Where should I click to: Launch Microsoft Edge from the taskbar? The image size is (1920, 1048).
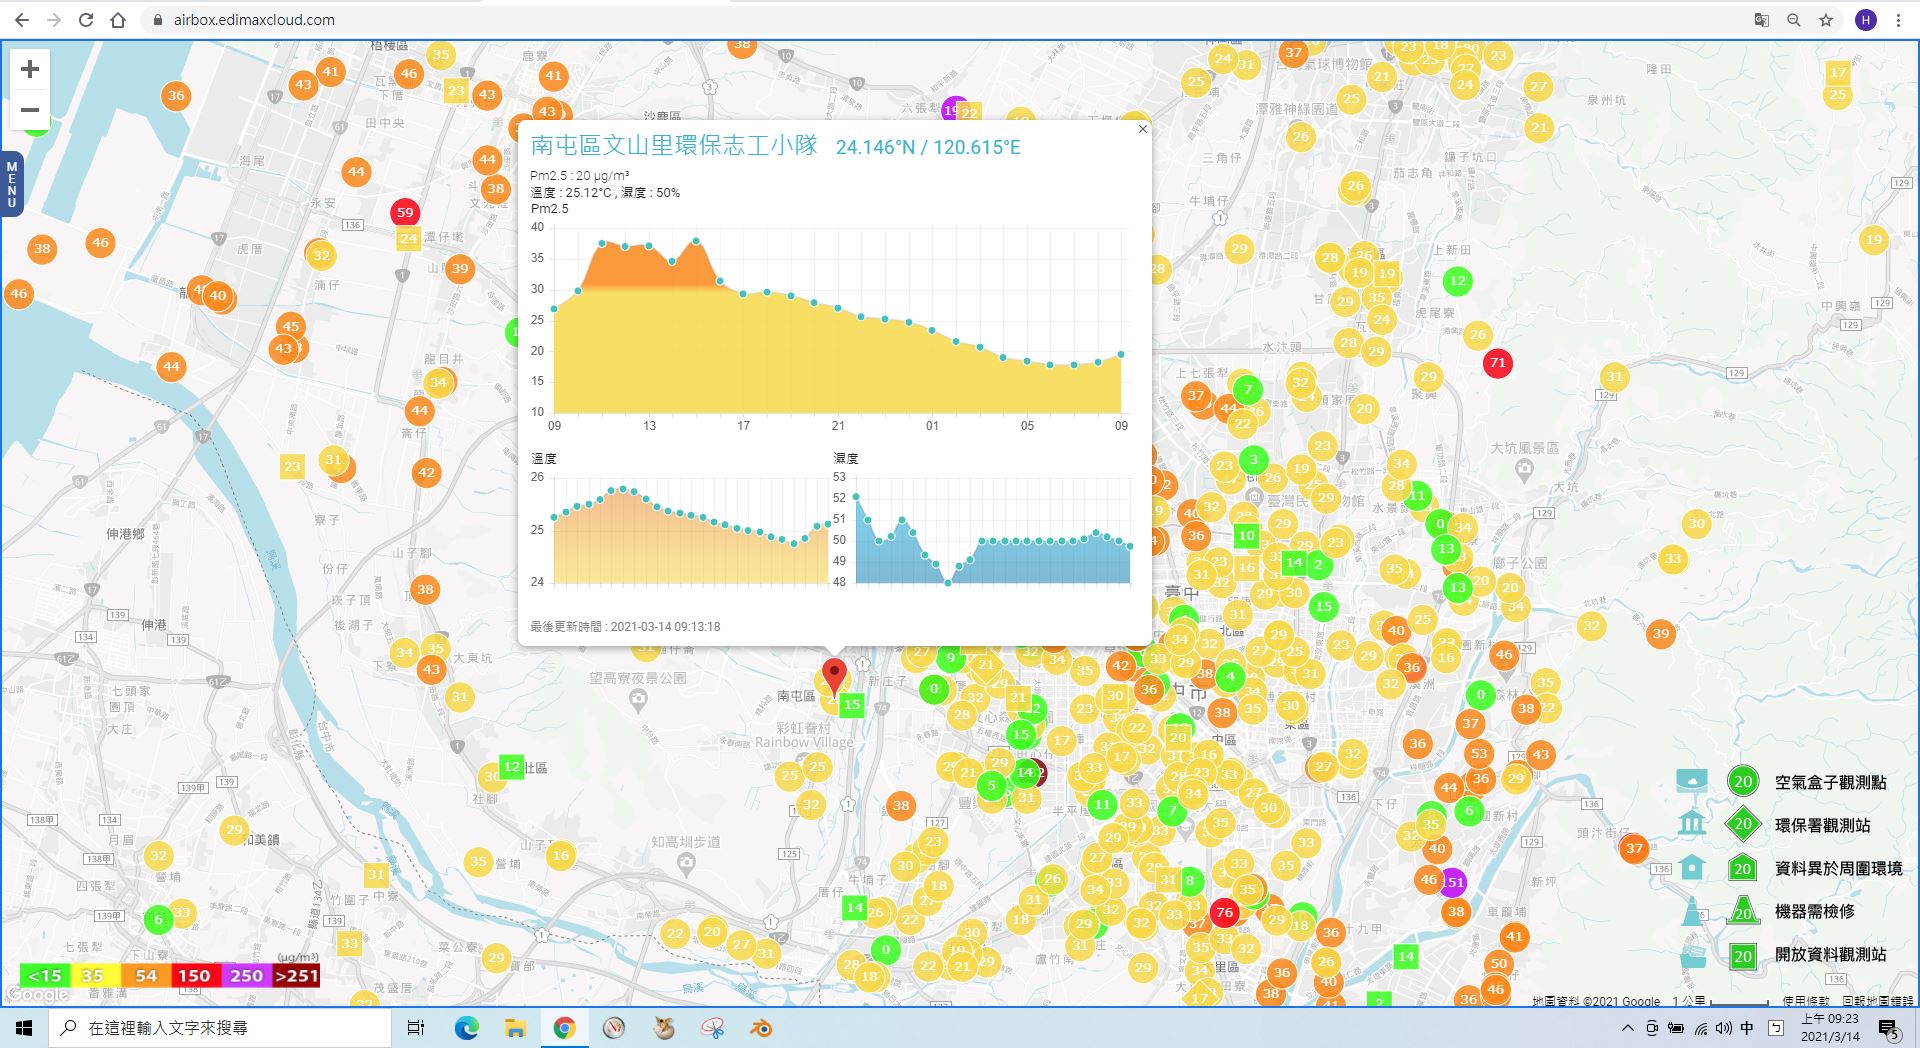466,1028
